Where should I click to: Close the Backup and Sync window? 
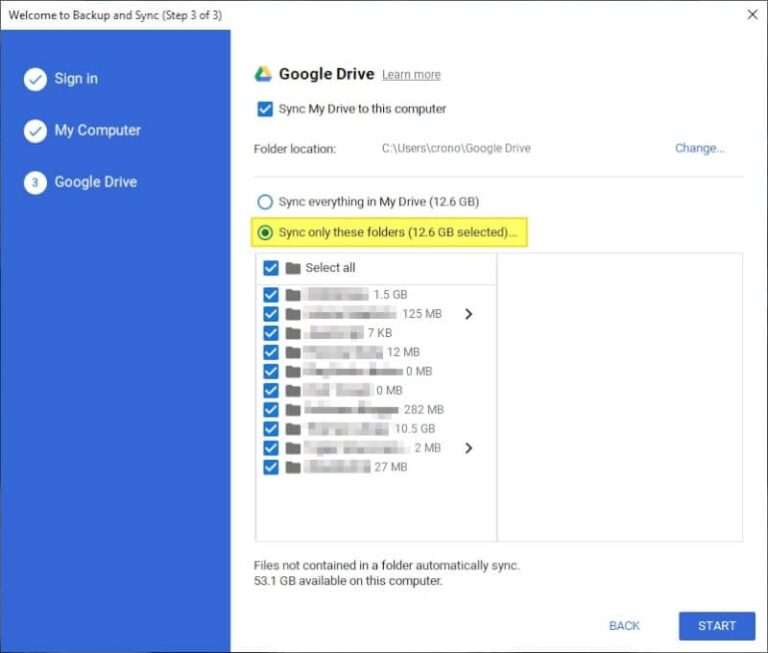[752, 15]
